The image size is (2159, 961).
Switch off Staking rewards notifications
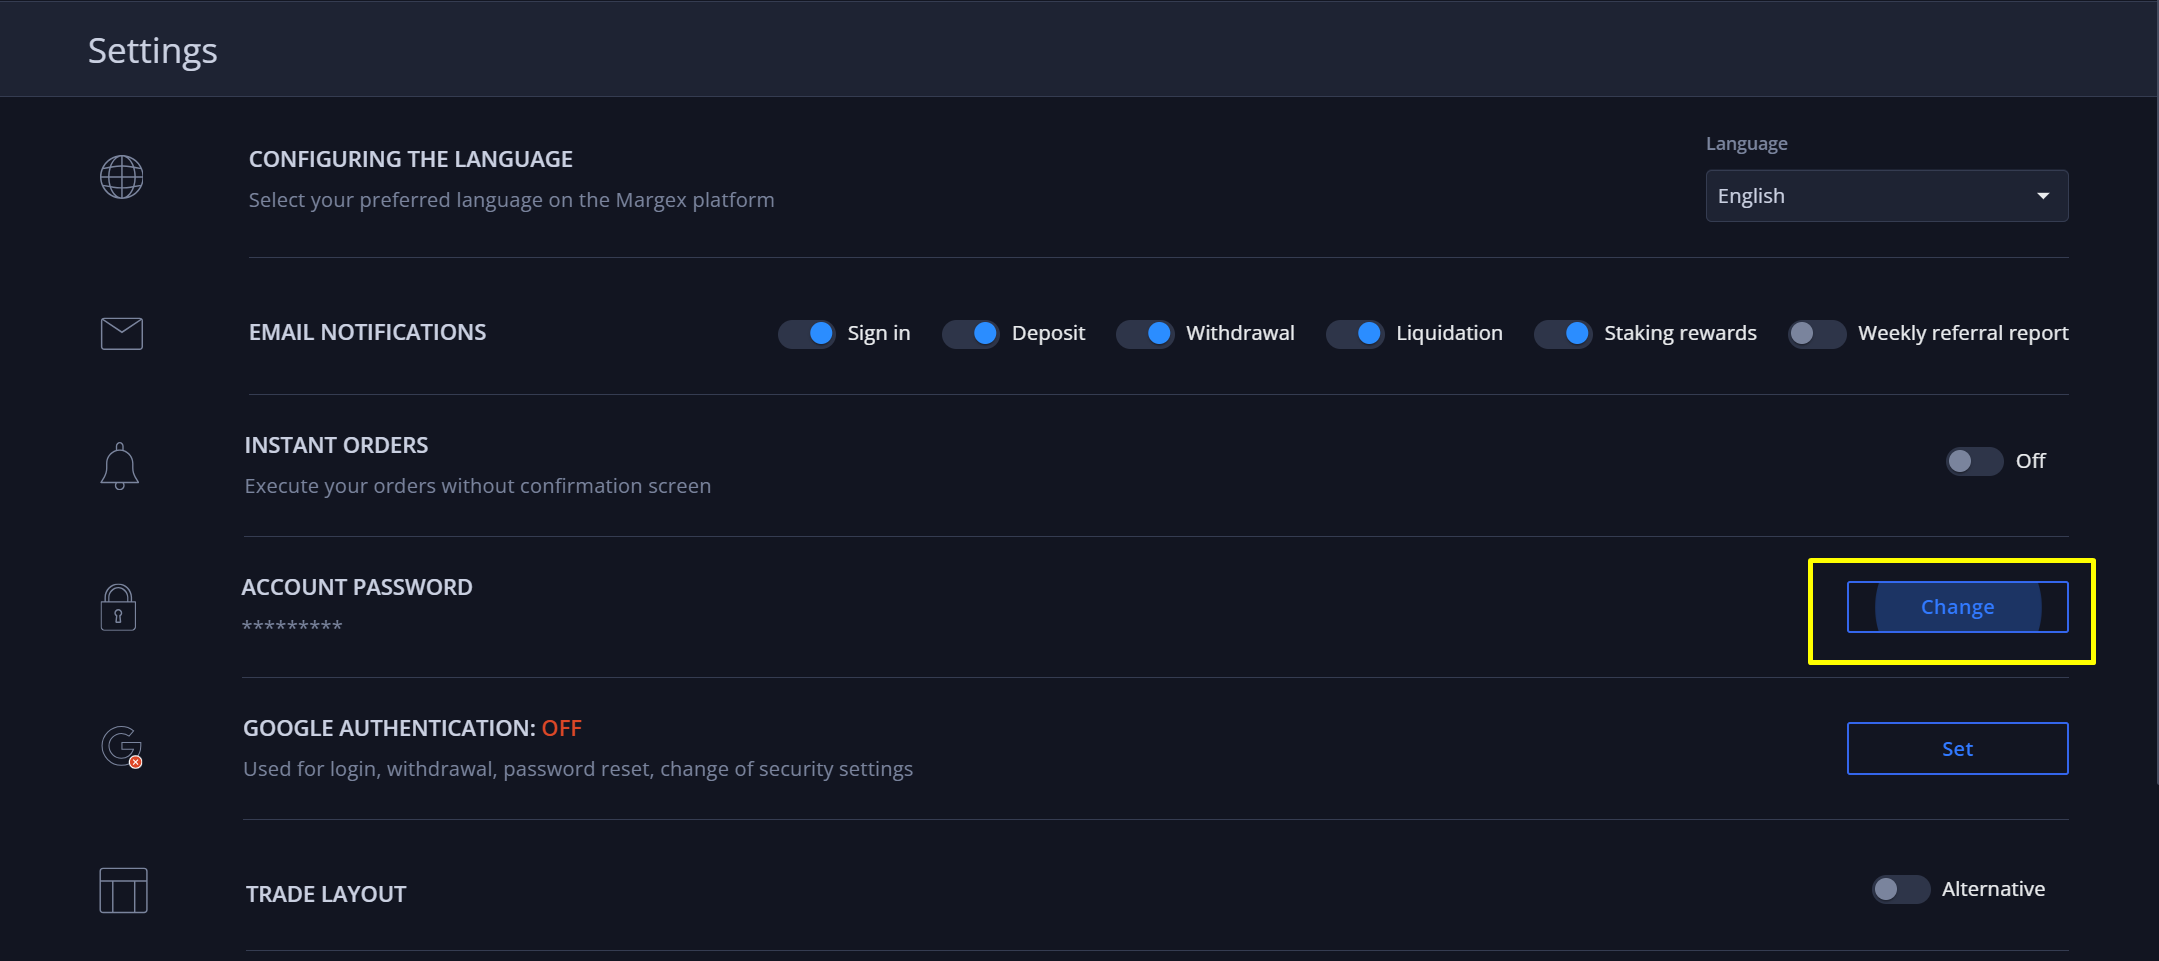tap(1563, 334)
